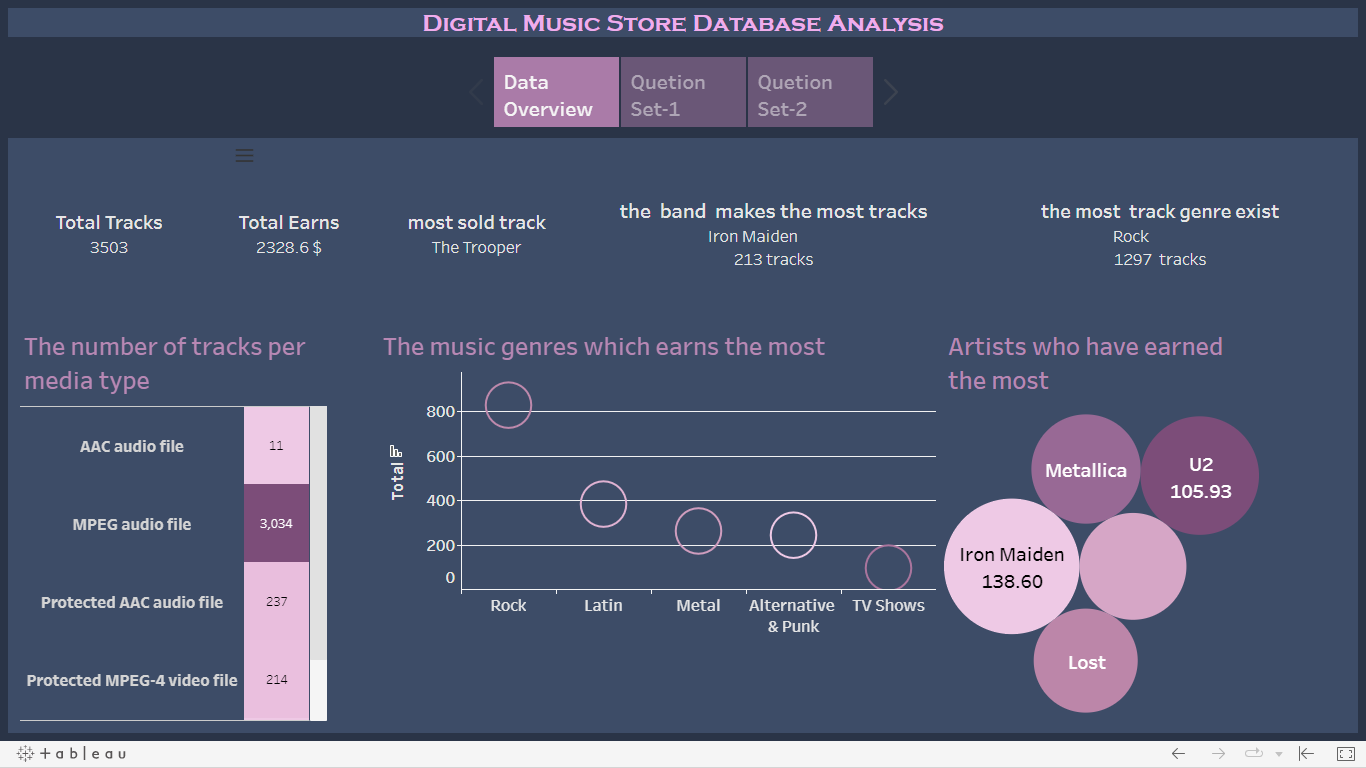This screenshot has width=1366, height=768.
Task: Select the Iron Maiden bubble
Action: click(1011, 567)
